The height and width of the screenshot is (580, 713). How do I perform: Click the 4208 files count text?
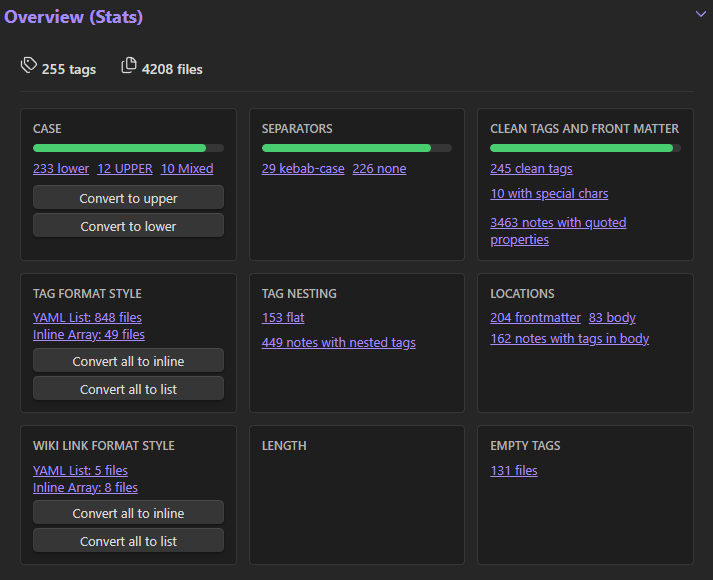(172, 69)
